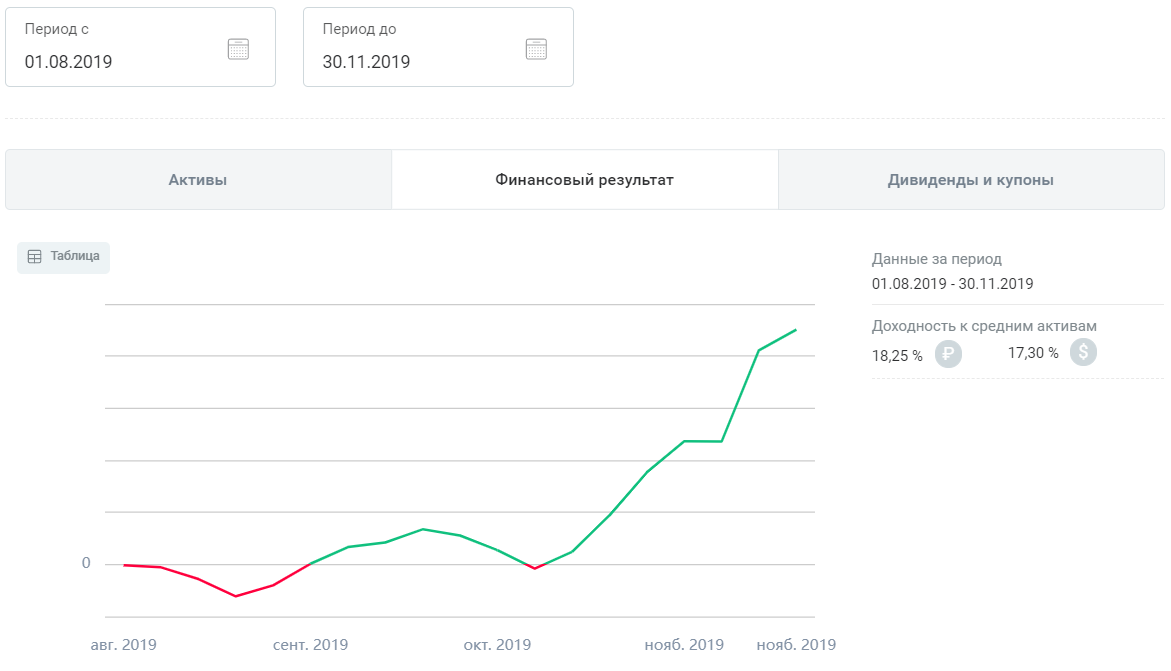The height and width of the screenshot is (671, 1171).
Task: Click the zero label on chart axis
Action: click(86, 564)
